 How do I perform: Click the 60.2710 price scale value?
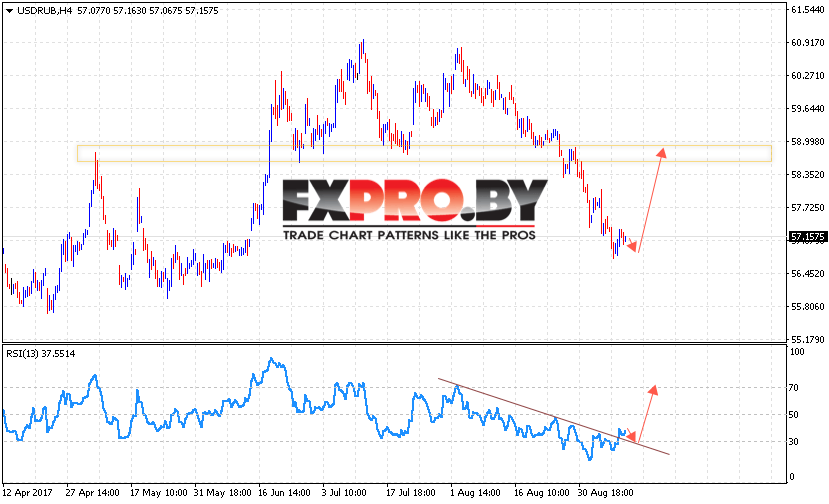point(807,76)
